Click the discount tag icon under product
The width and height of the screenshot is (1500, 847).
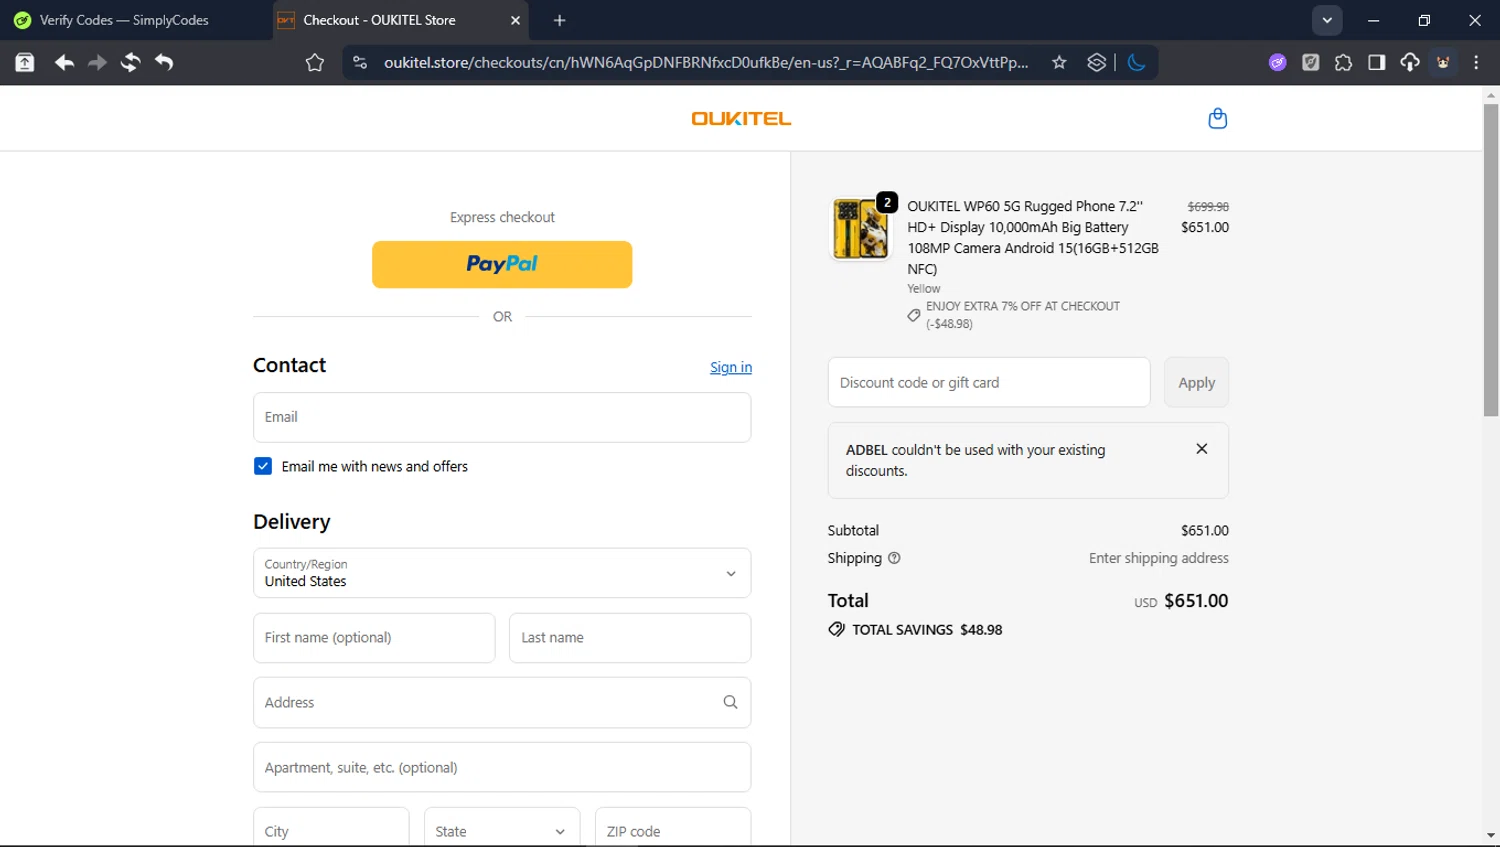(914, 315)
